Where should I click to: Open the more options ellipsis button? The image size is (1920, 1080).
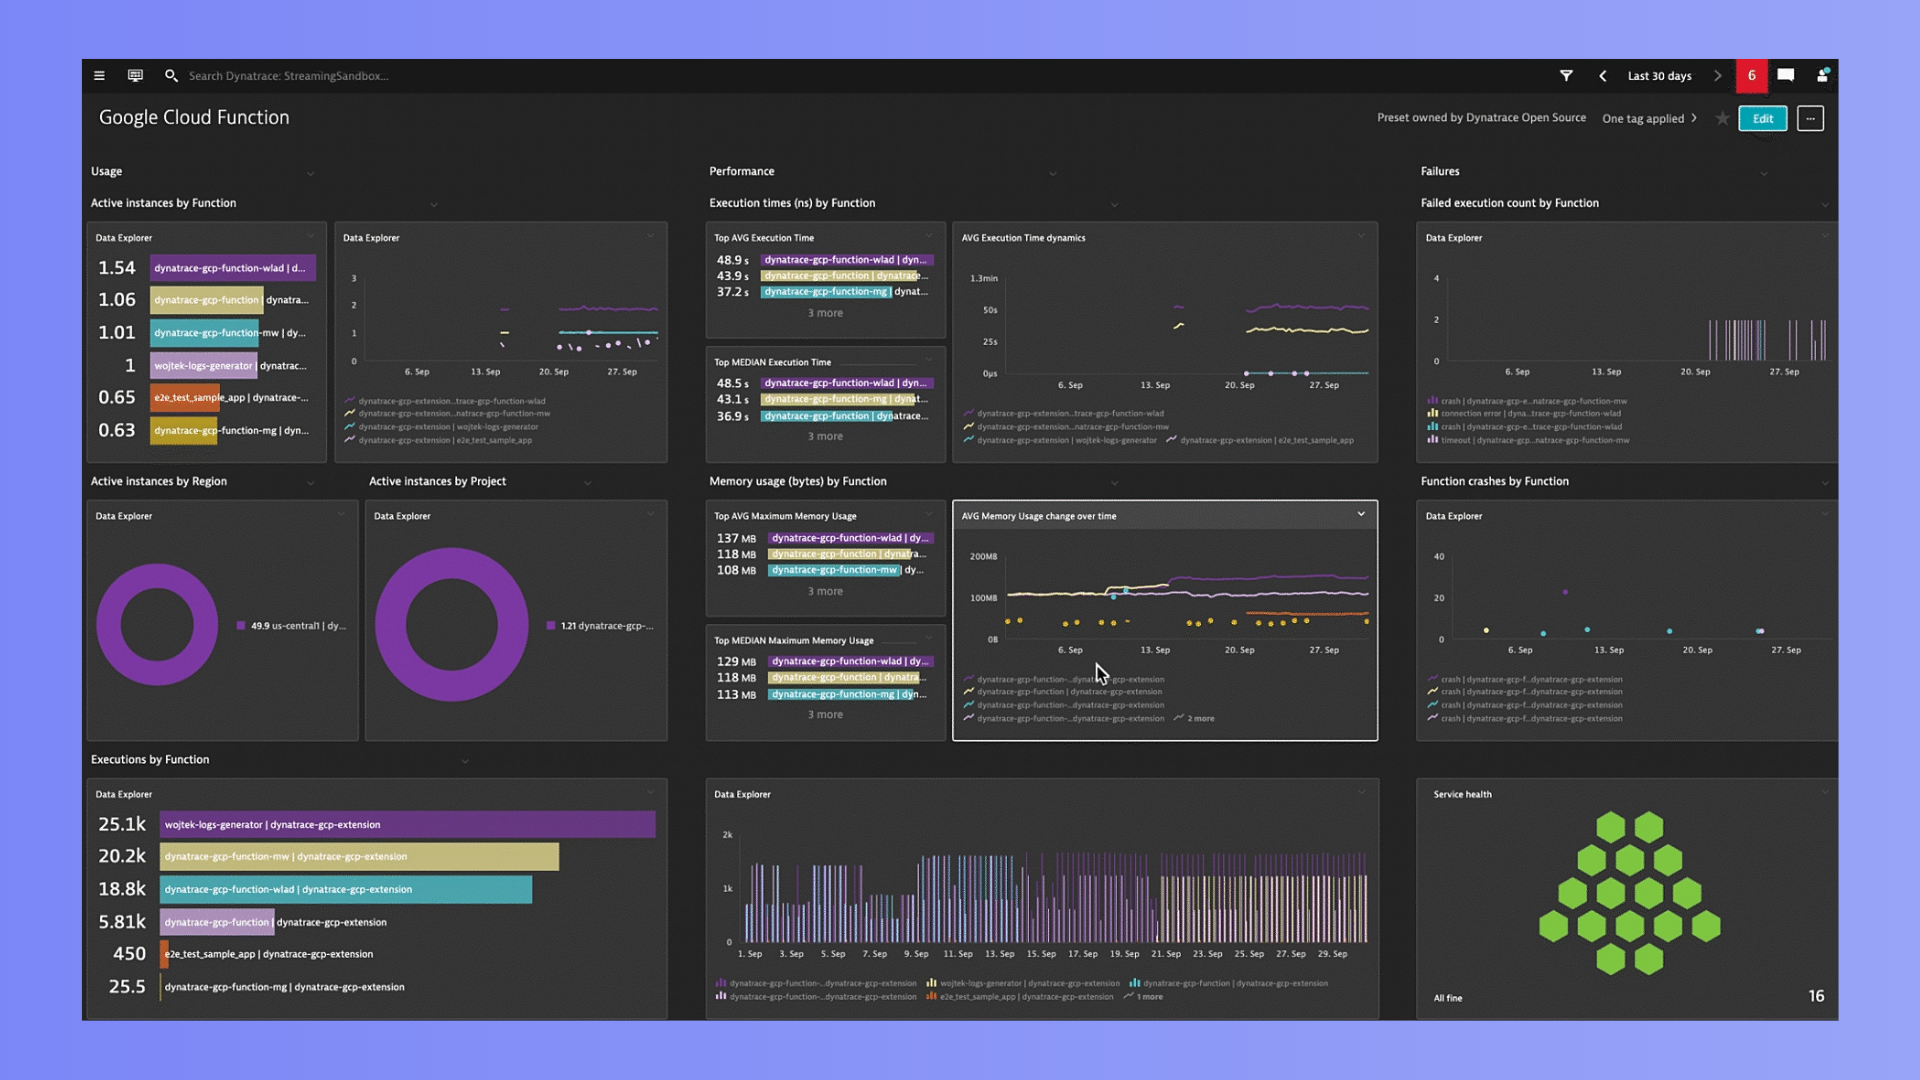(1810, 118)
